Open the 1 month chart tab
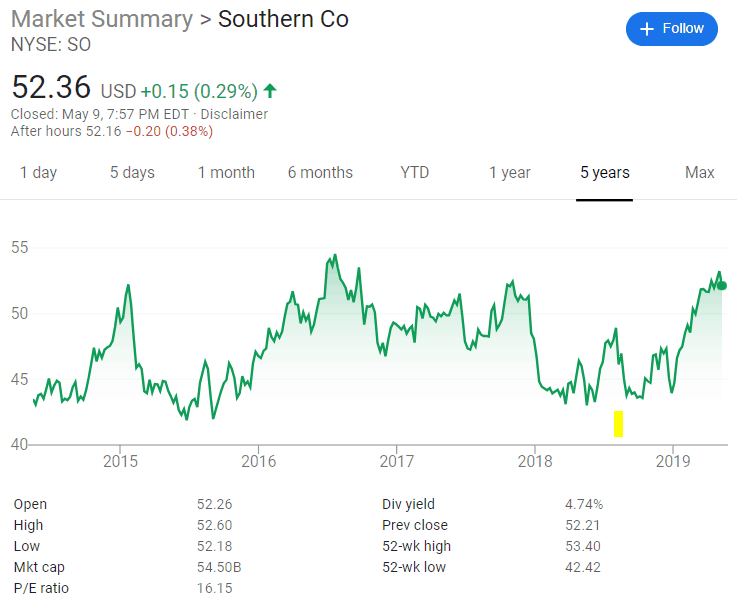The height and width of the screenshot is (603, 737). coord(226,172)
